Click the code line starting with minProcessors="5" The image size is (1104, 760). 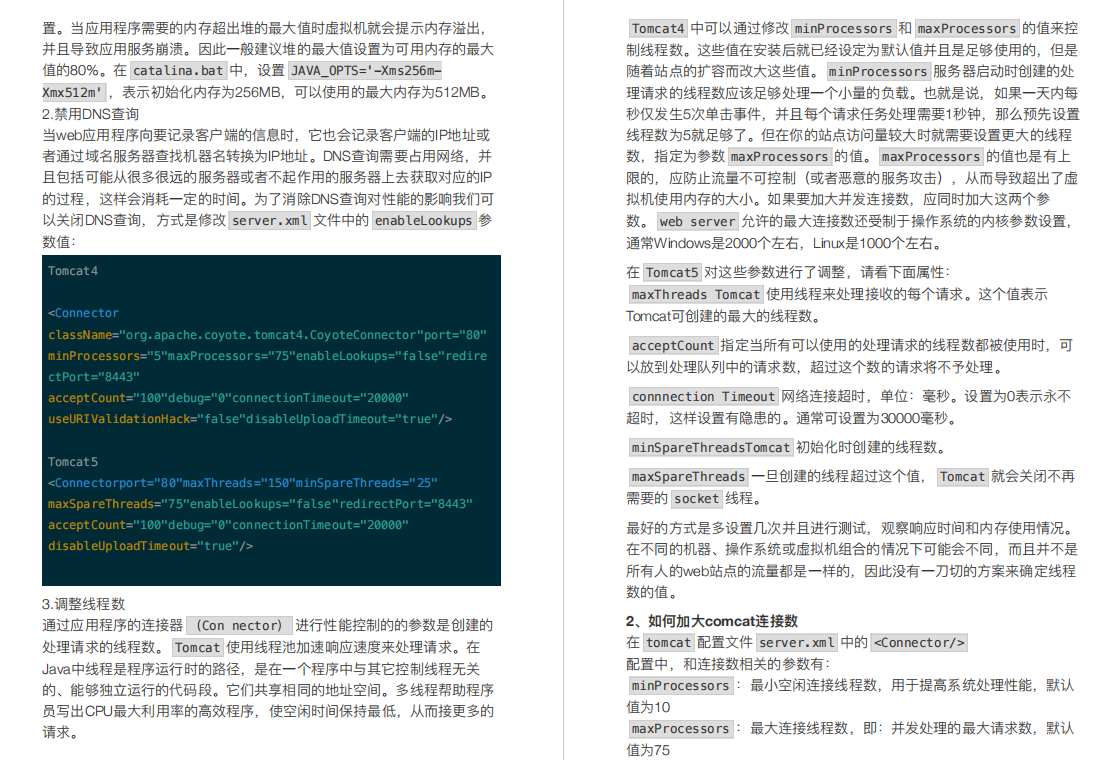tap(268, 356)
